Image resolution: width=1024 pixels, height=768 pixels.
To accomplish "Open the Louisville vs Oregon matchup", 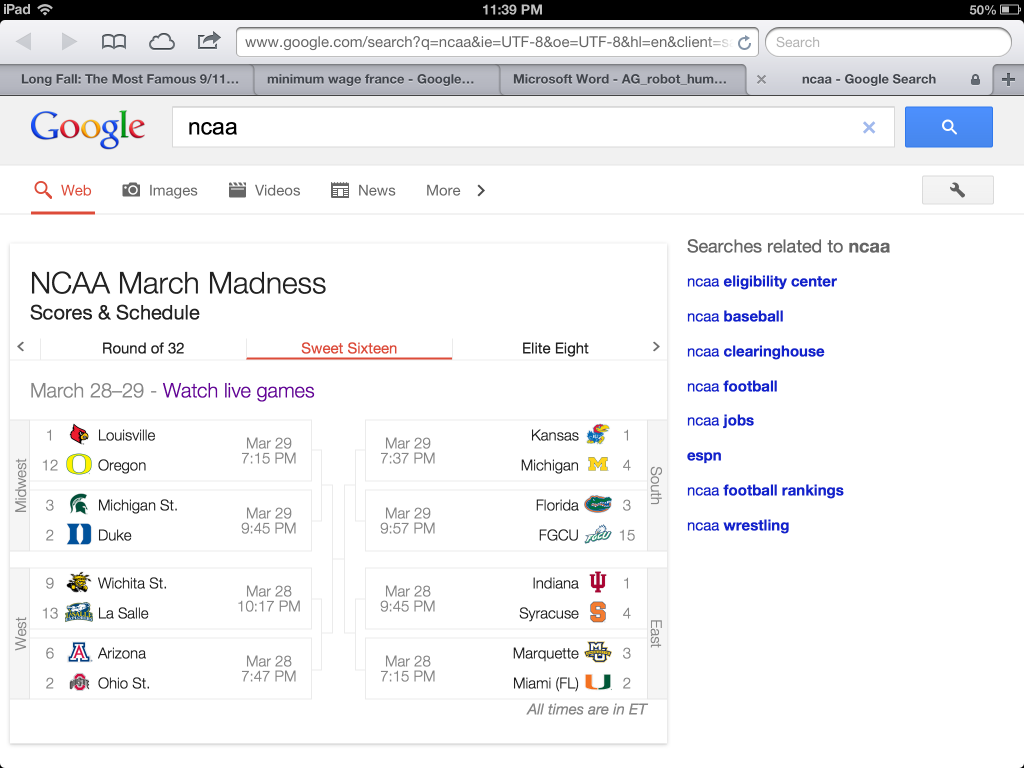I will pyautogui.click(x=171, y=451).
